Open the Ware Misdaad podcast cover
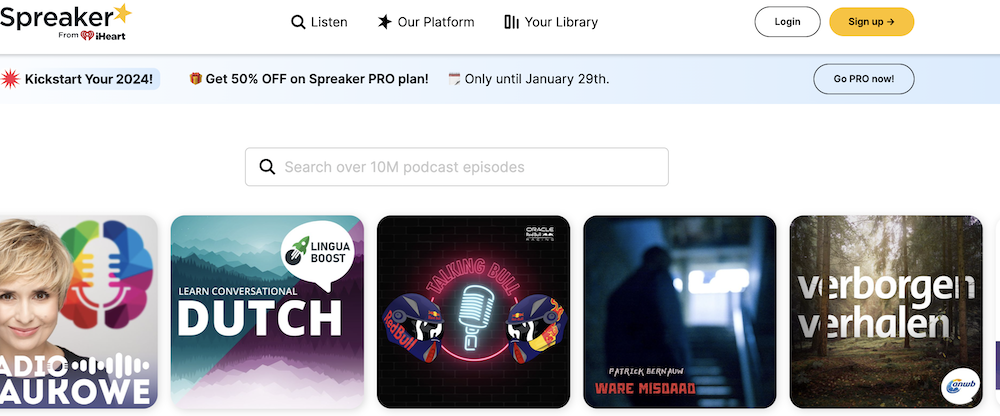 click(x=680, y=312)
